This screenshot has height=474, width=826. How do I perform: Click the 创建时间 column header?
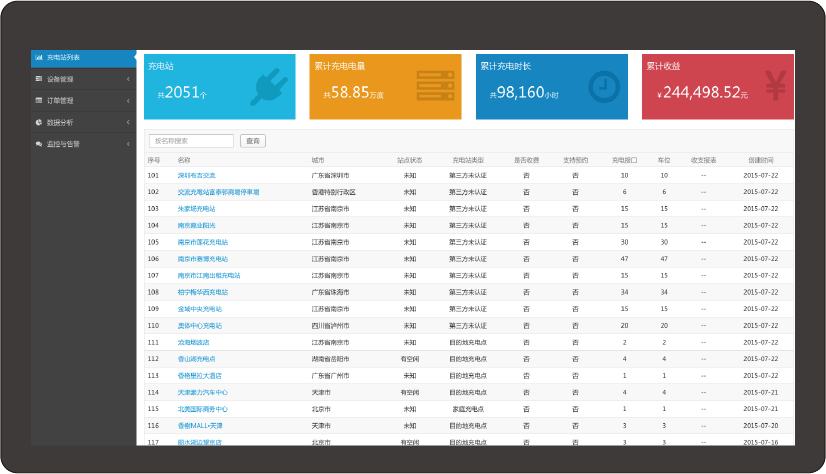(760, 160)
